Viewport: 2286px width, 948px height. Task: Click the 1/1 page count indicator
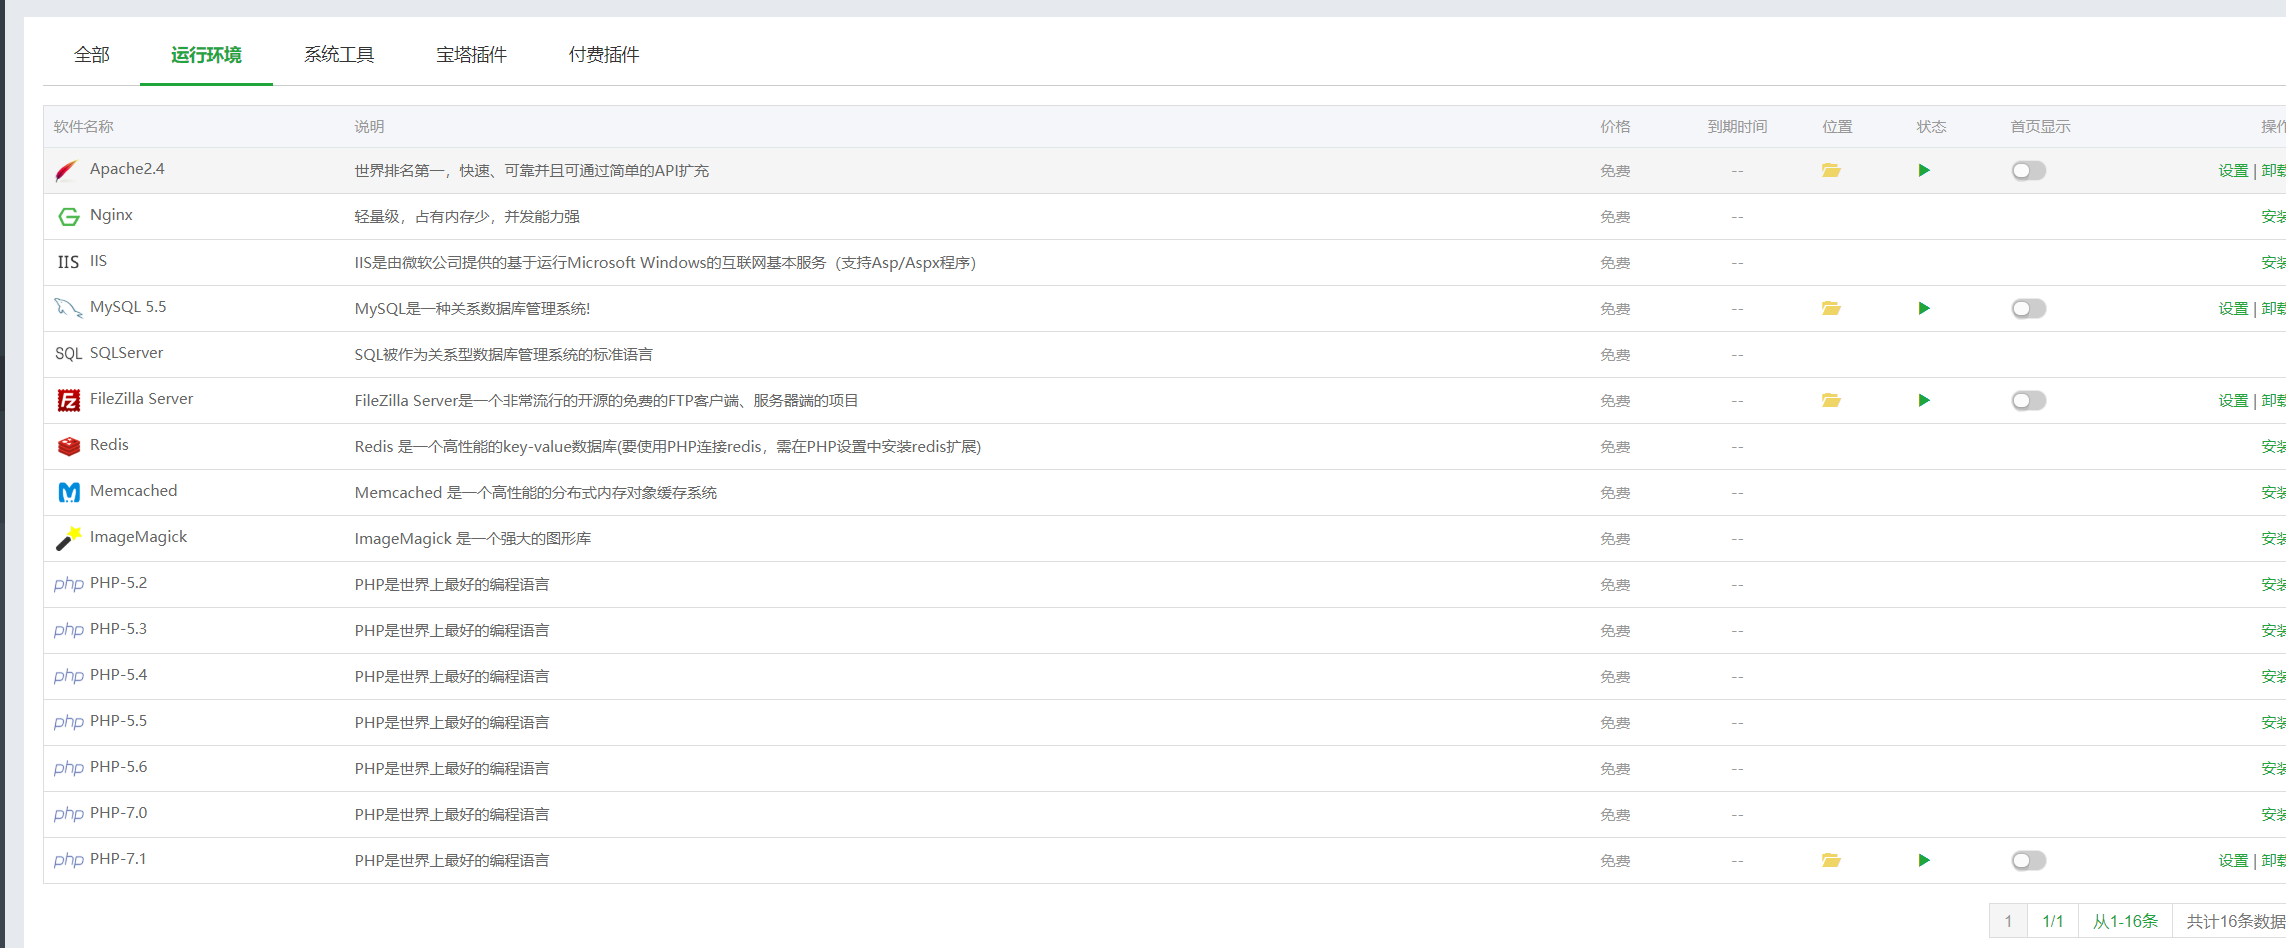point(2053,922)
